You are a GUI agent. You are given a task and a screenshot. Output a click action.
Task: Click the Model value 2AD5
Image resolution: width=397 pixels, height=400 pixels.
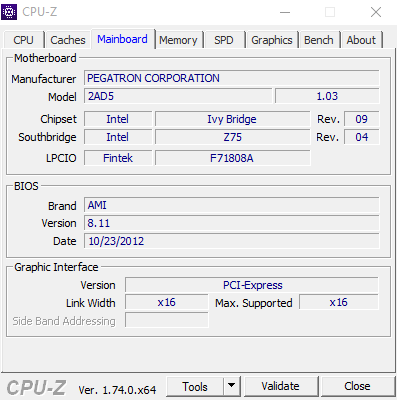pos(178,96)
